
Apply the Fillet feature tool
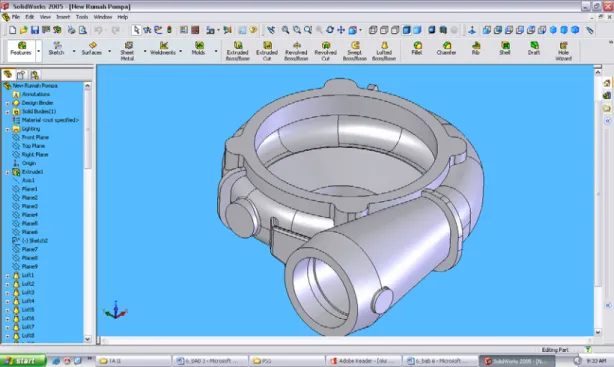click(x=417, y=49)
